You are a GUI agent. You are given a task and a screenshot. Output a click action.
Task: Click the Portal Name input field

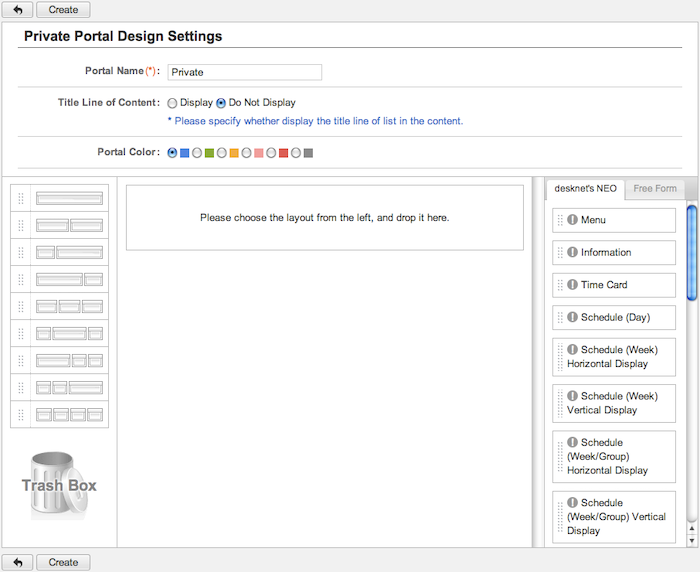click(245, 72)
